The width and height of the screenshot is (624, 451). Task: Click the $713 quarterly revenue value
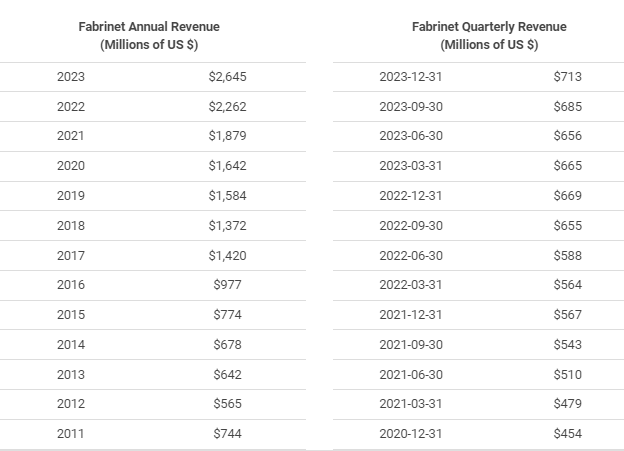coord(568,76)
